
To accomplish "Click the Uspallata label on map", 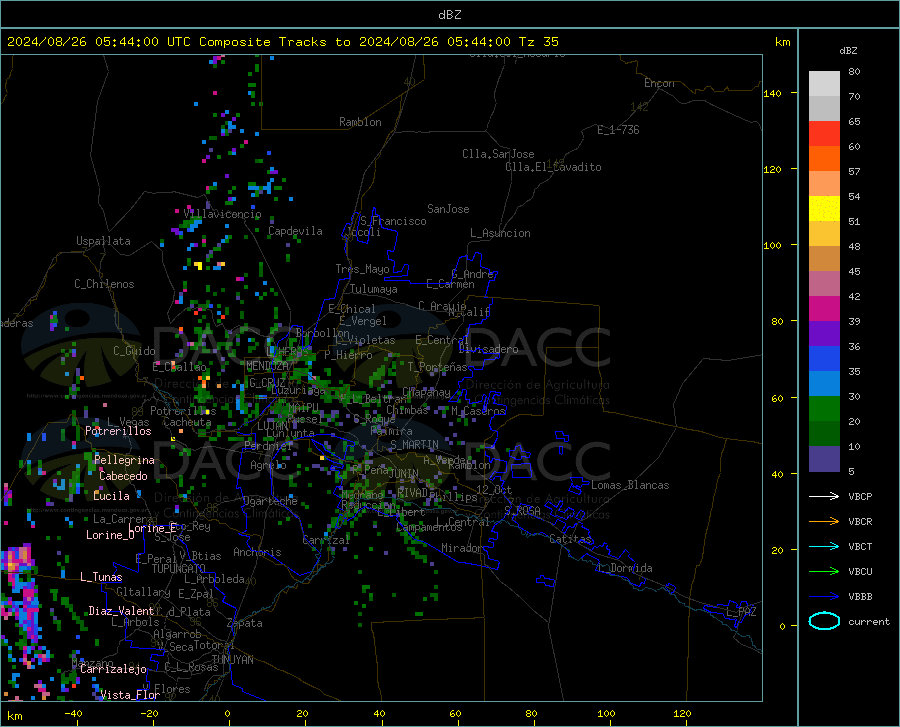I will tap(103, 241).
